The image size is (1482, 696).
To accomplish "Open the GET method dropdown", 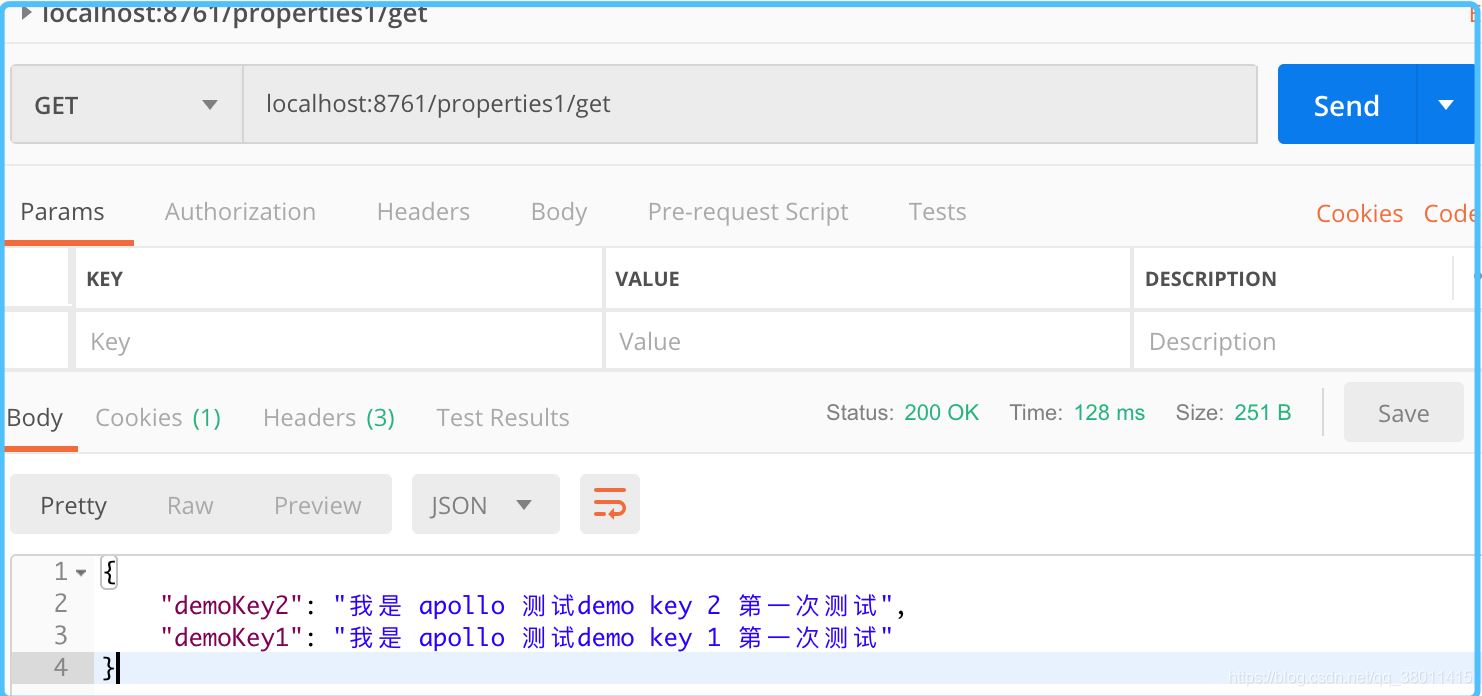I will pyautogui.click(x=126, y=105).
